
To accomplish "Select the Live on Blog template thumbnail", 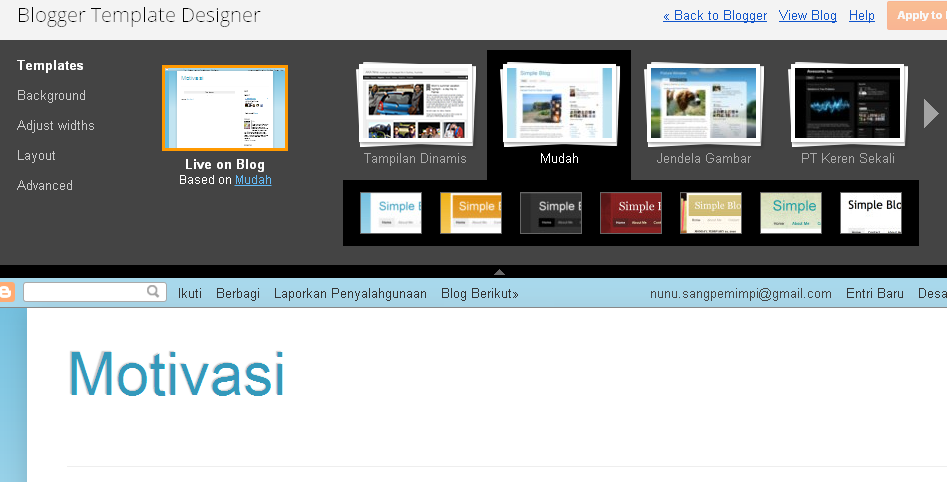I will 225,108.
